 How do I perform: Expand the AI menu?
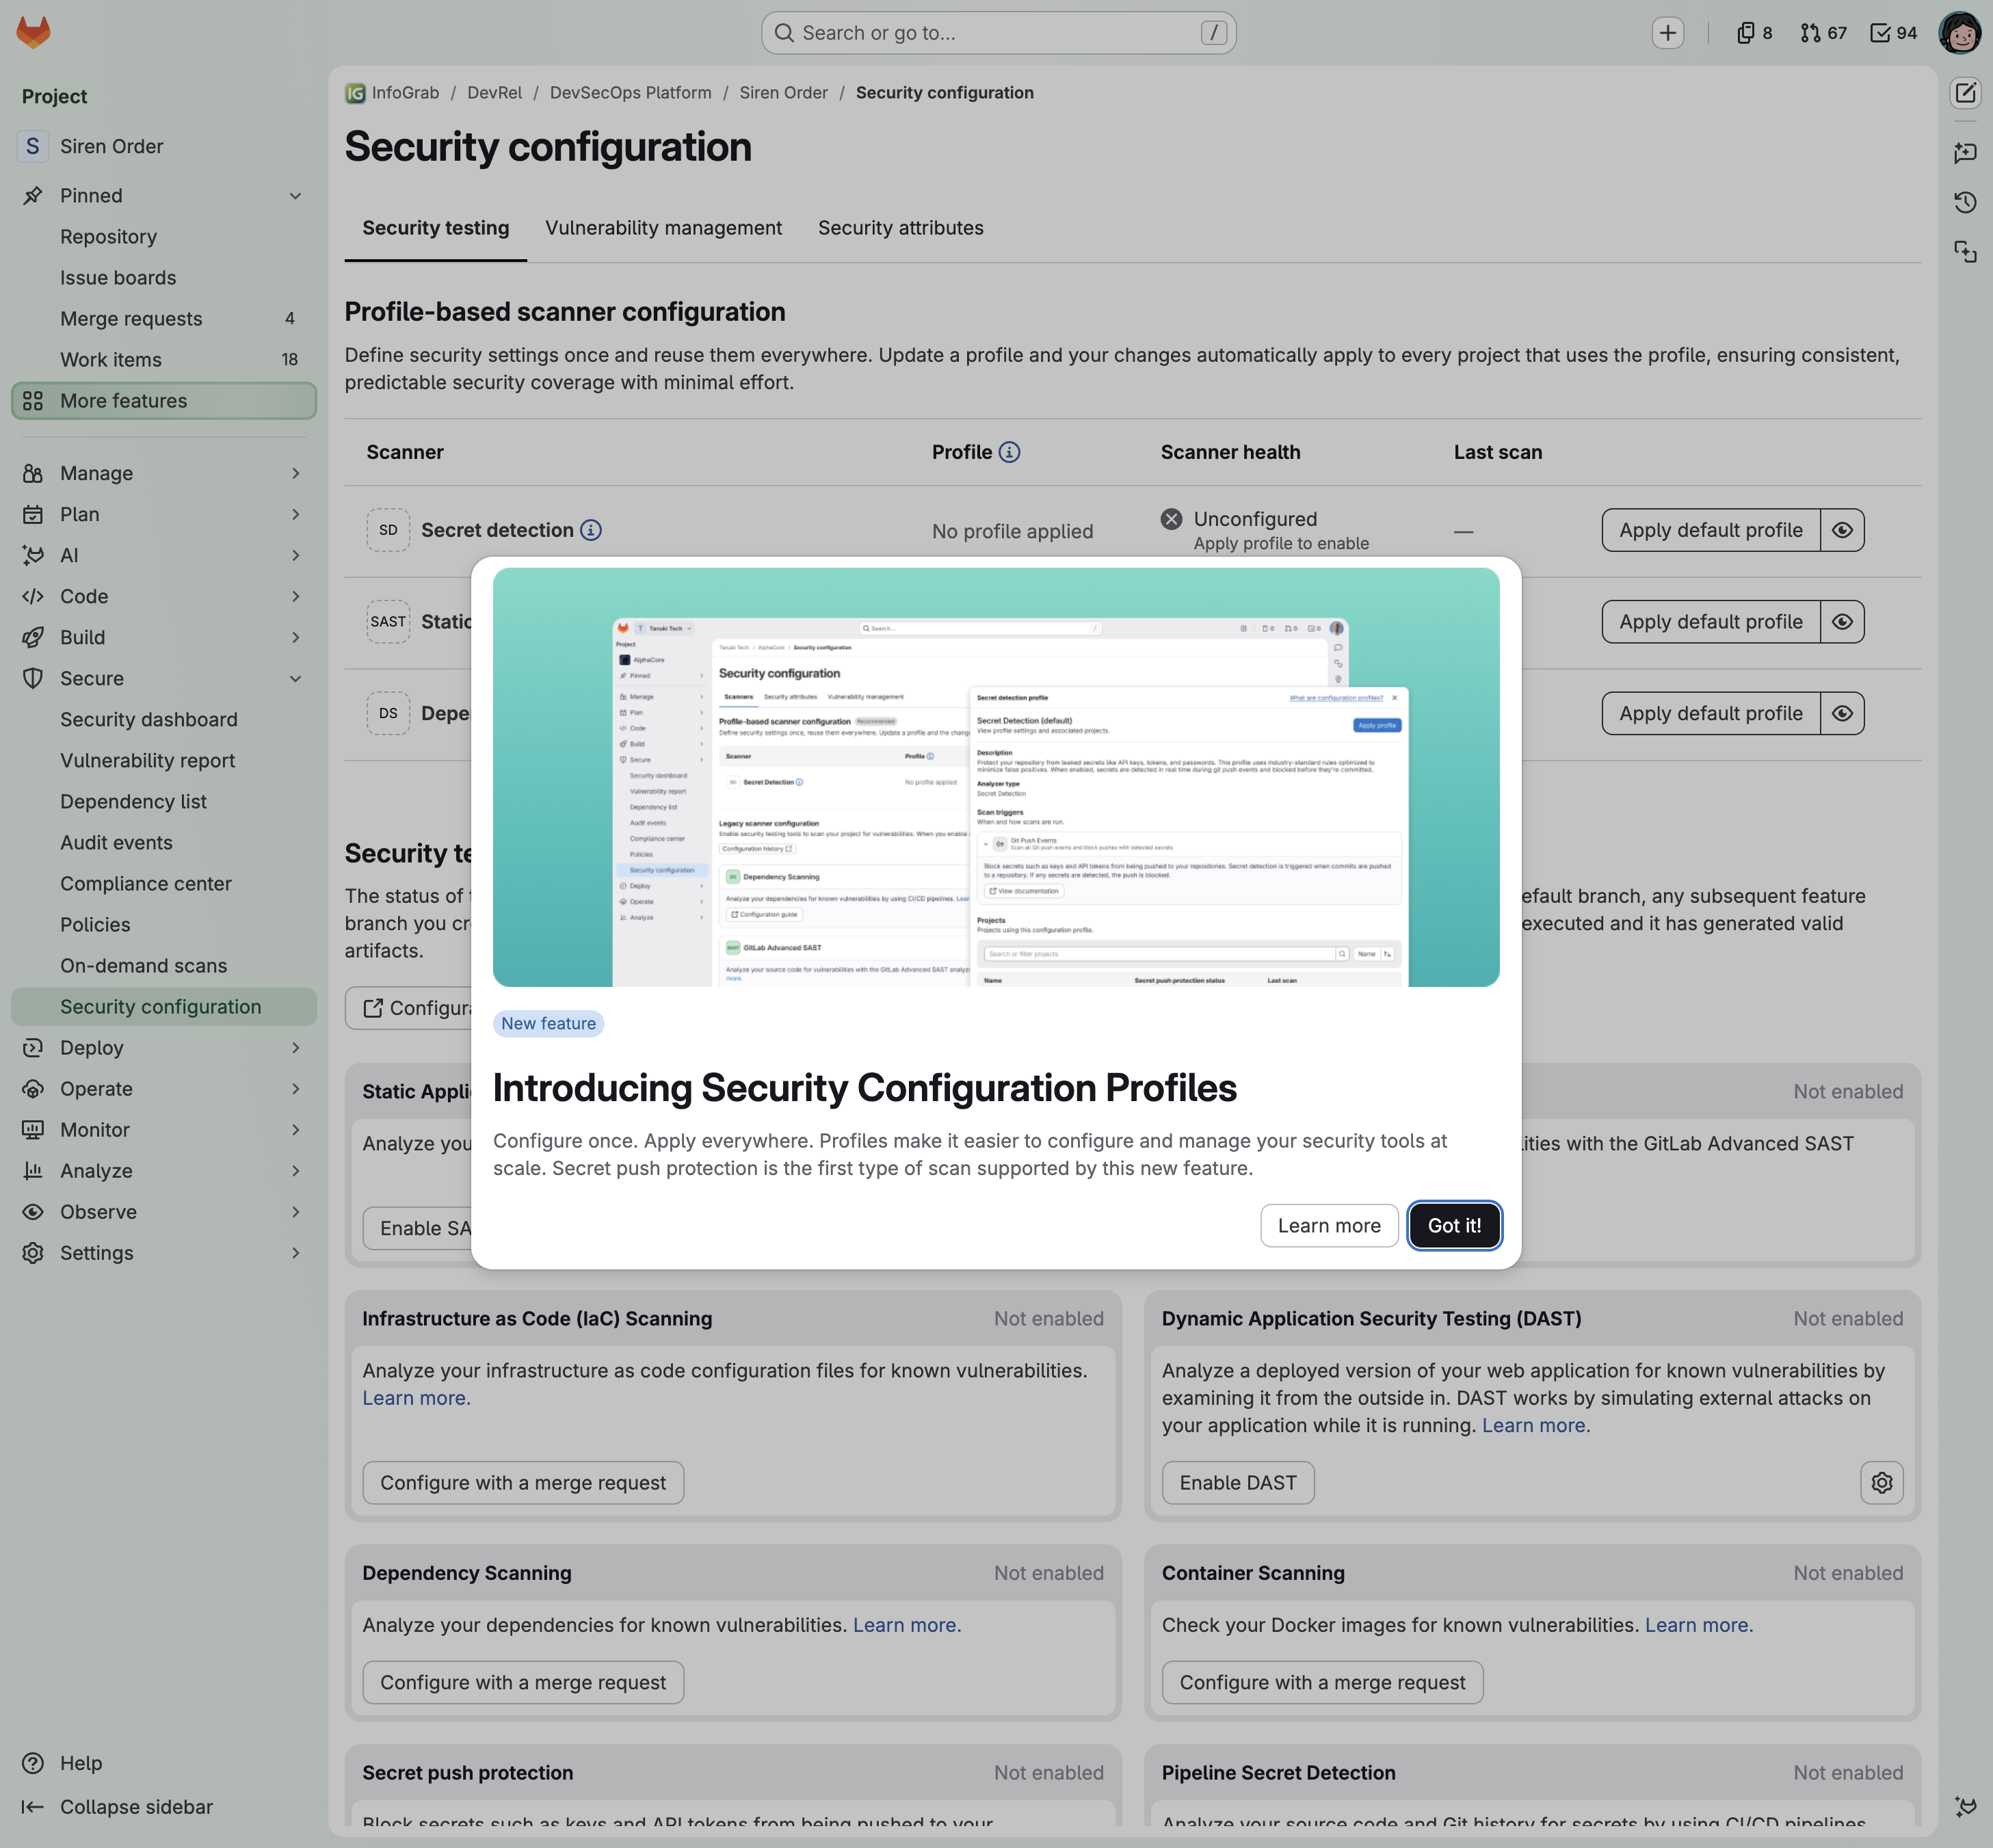(x=164, y=555)
